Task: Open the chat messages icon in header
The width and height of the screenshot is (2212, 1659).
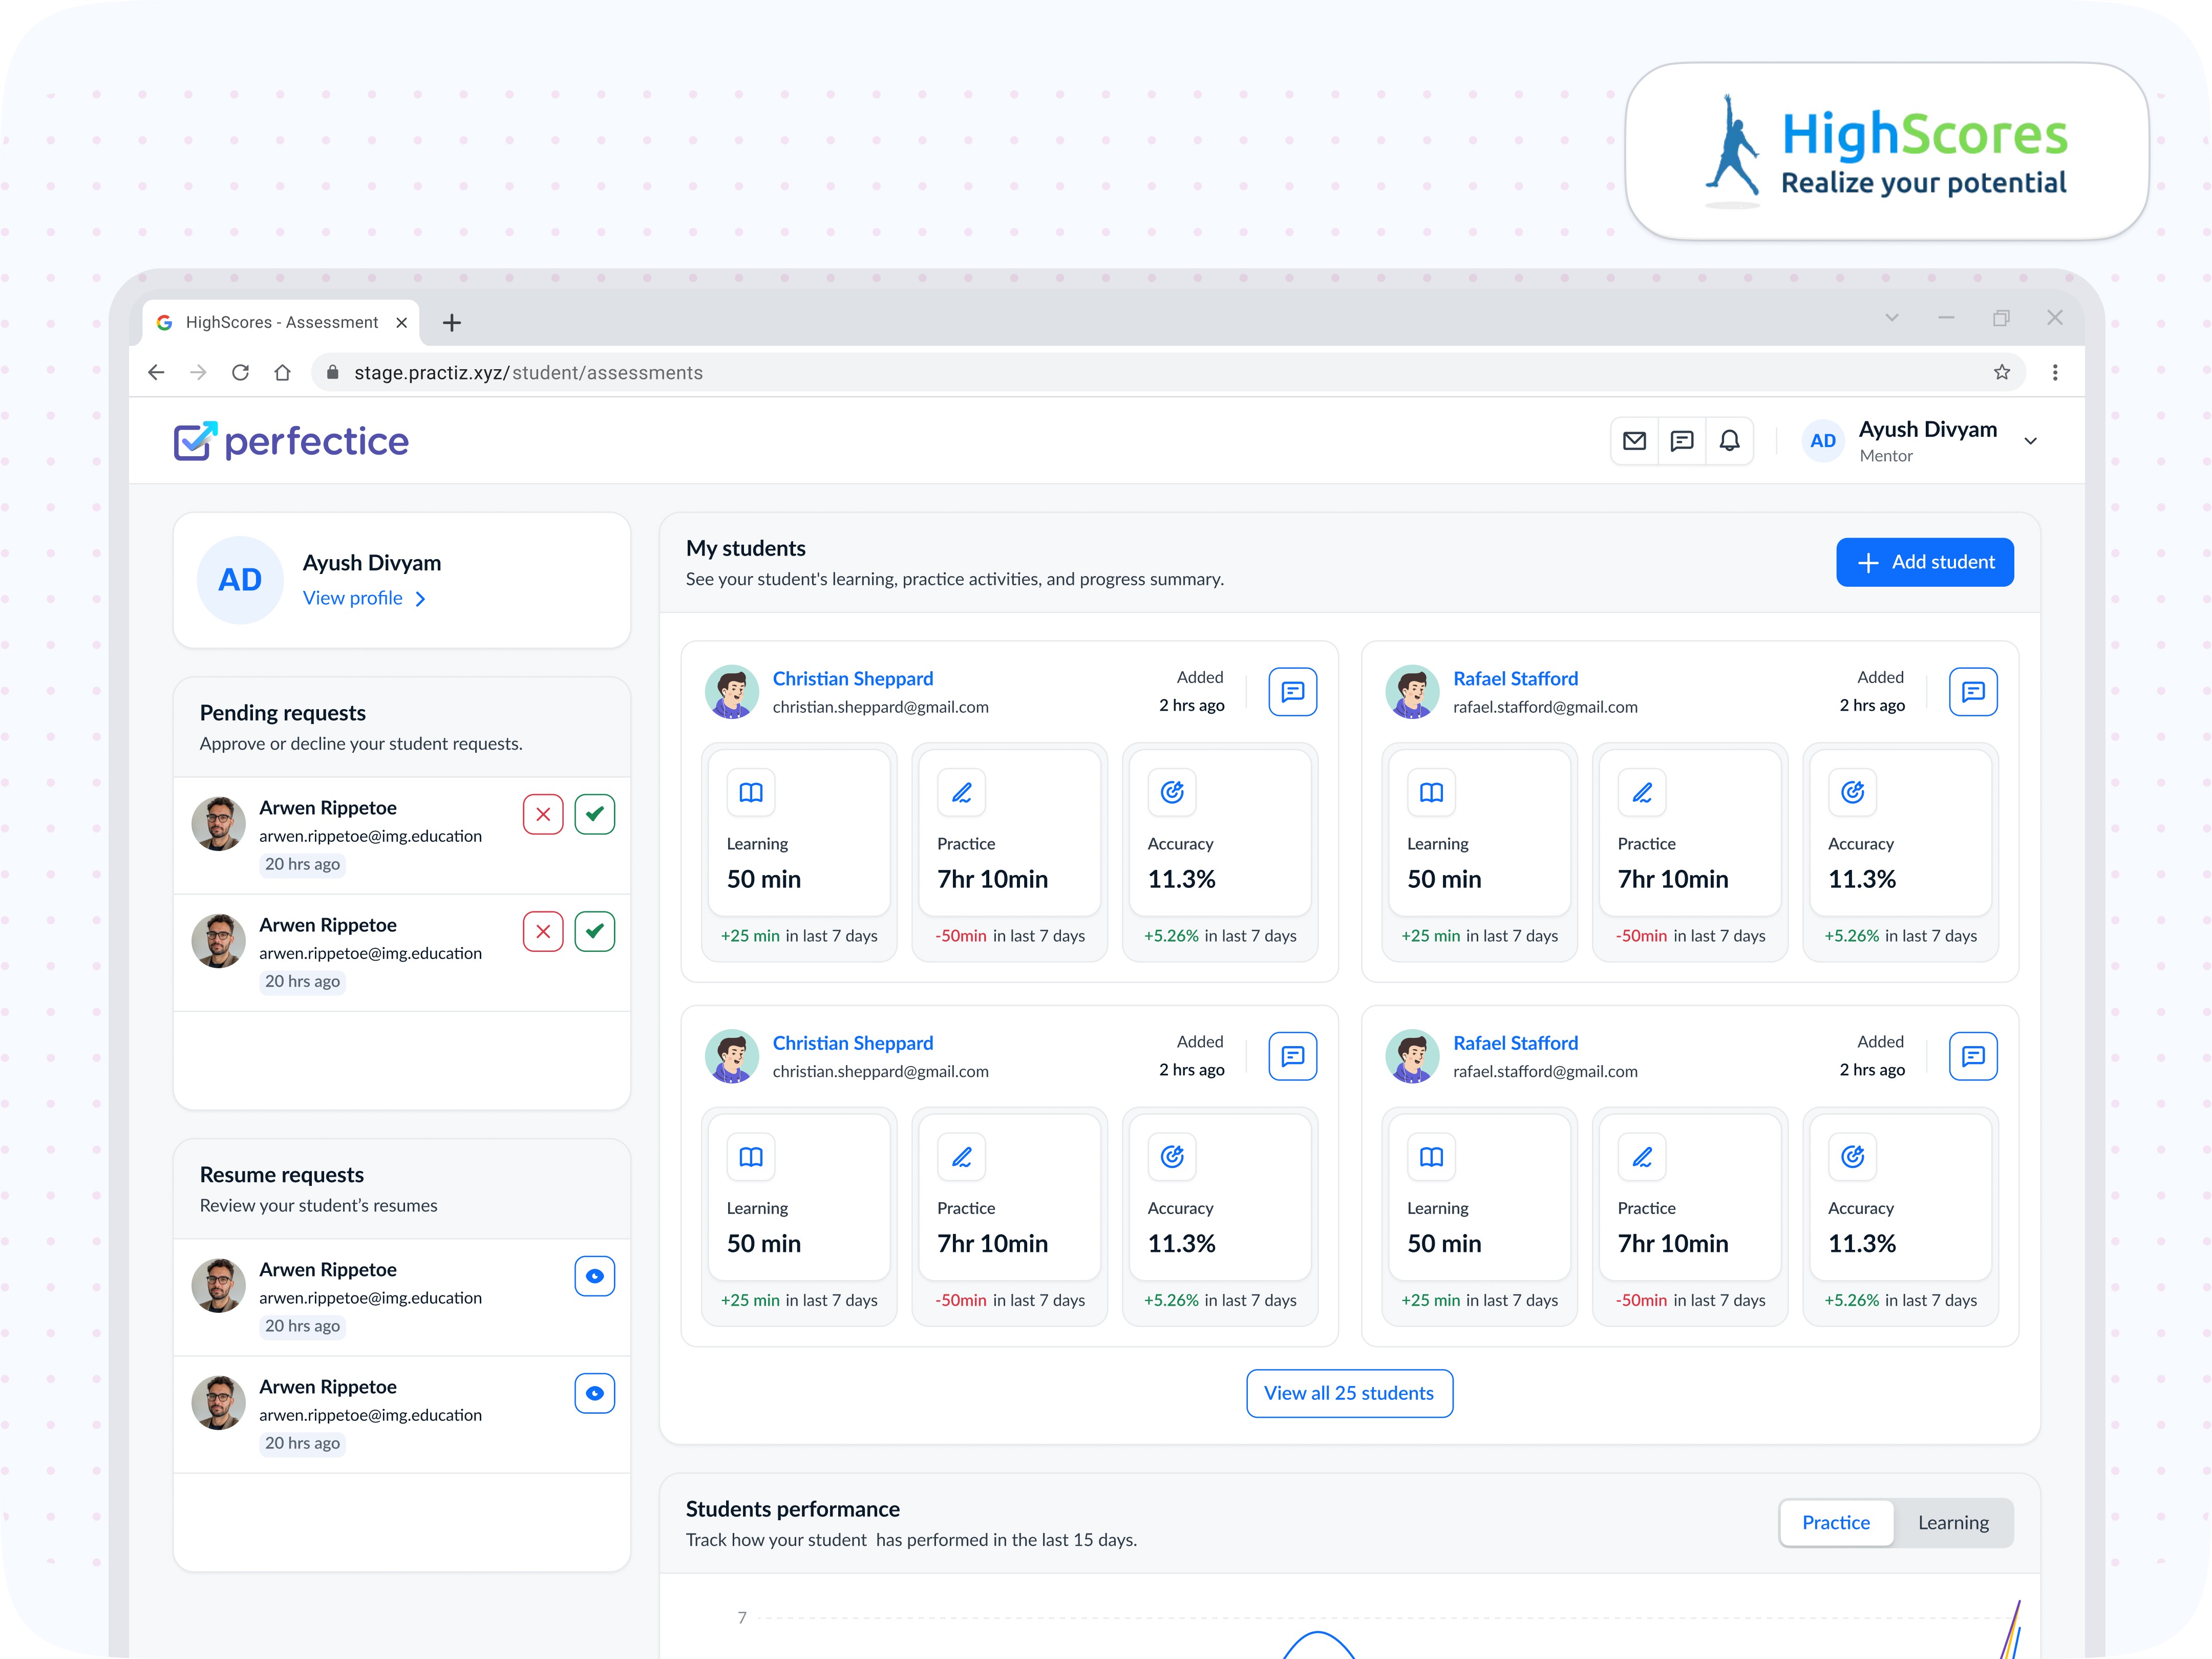Action: 1682,441
